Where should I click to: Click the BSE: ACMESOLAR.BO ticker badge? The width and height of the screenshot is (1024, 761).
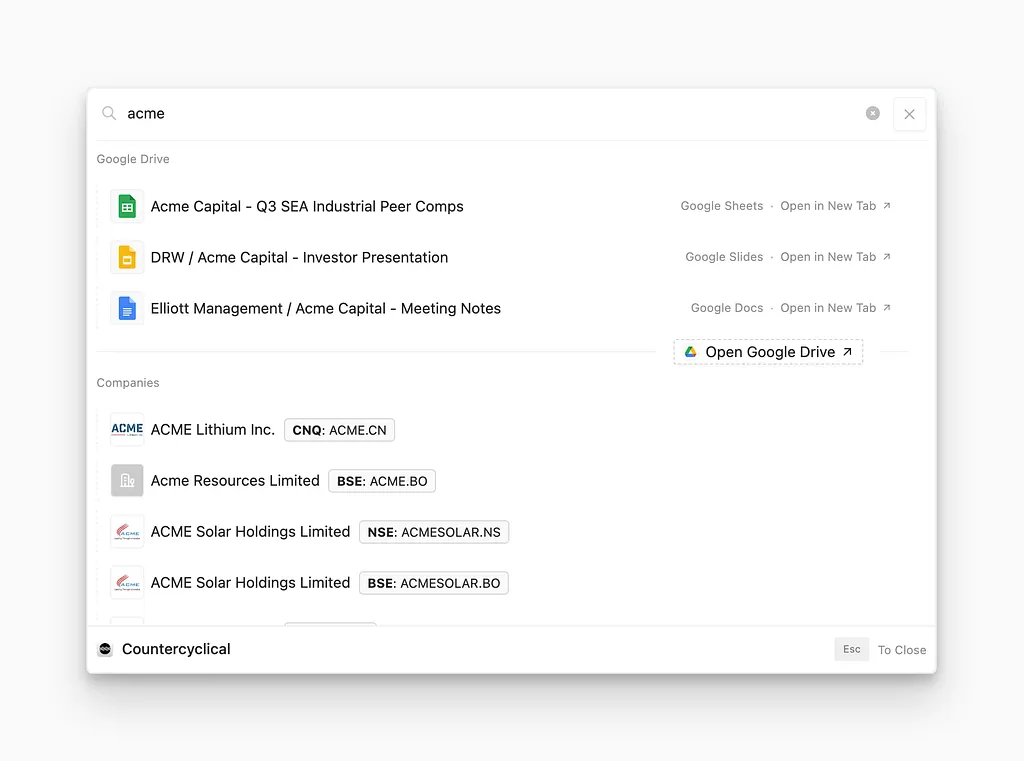coord(434,583)
